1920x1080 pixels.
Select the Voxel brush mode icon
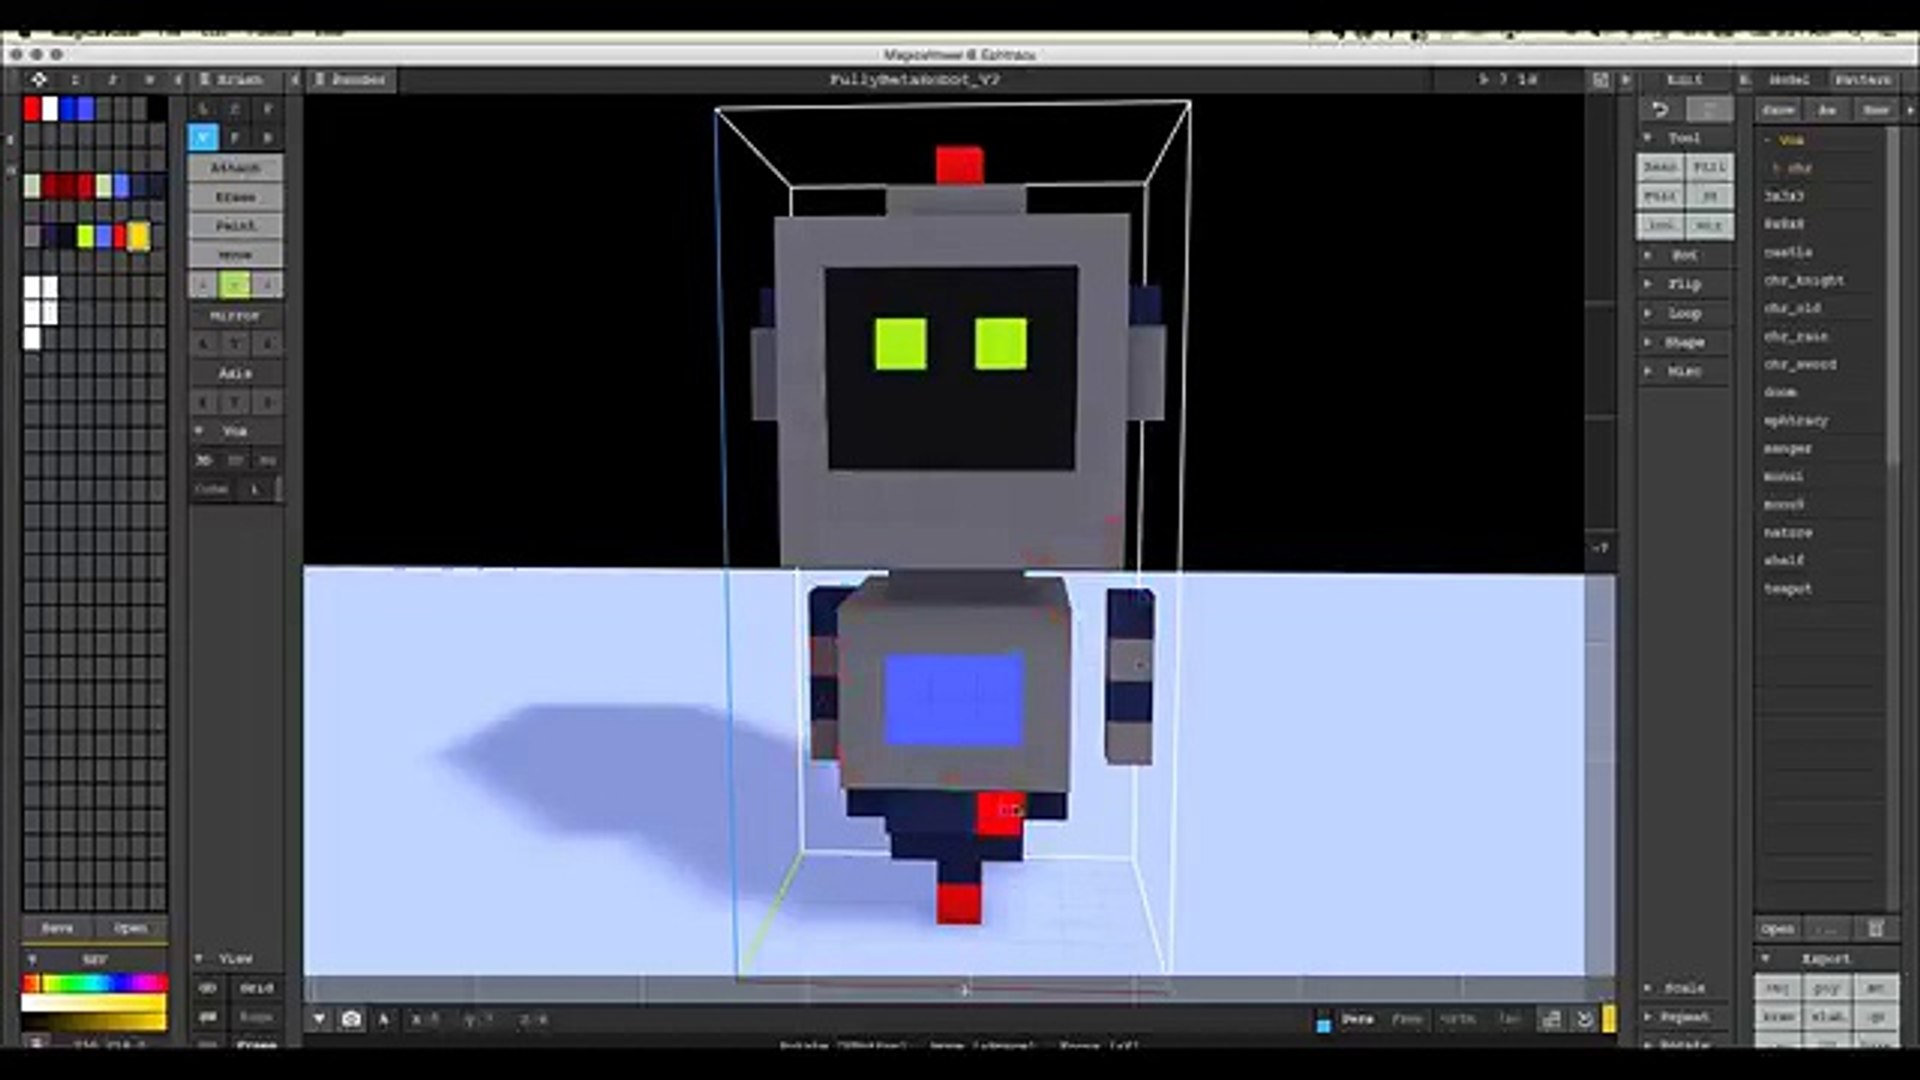[x=203, y=137]
